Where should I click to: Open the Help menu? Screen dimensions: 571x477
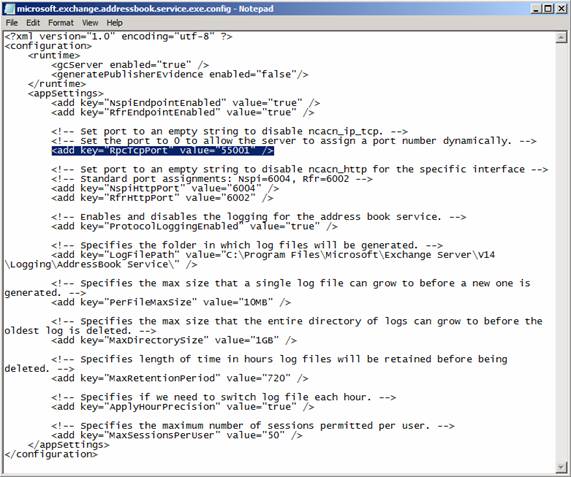[114, 23]
